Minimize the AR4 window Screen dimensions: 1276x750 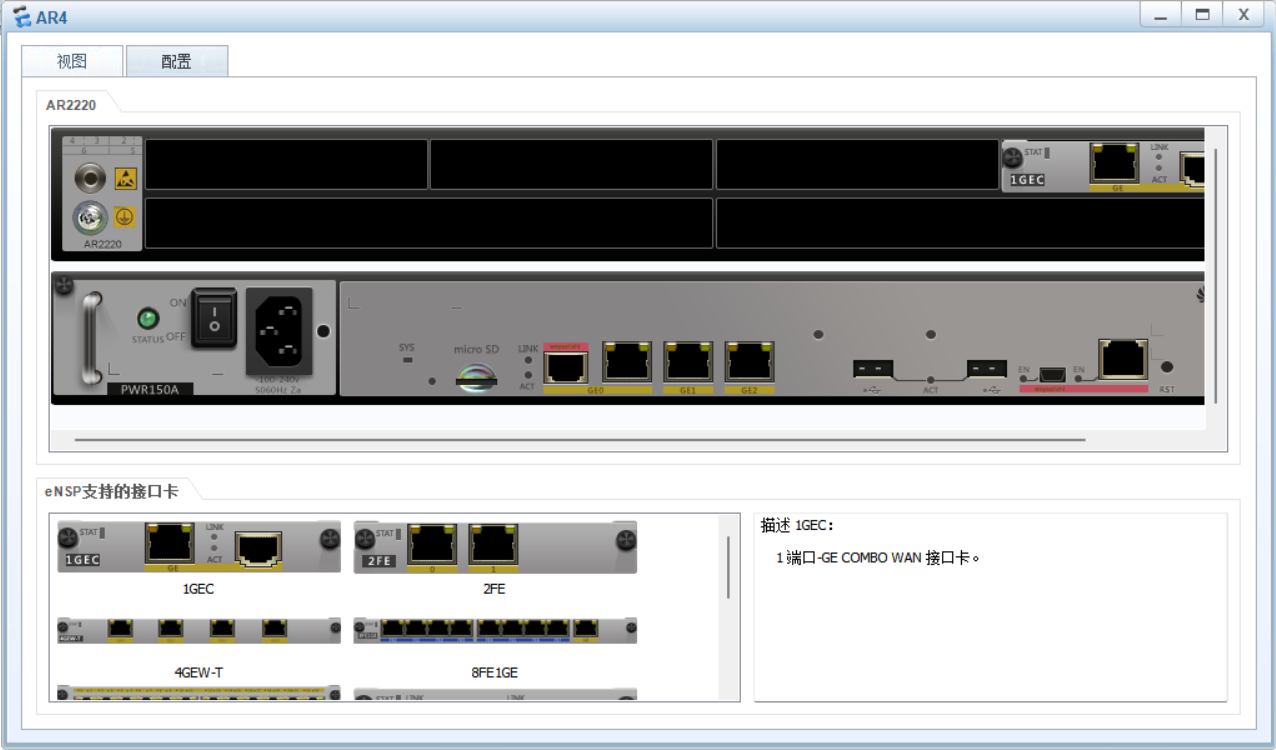point(1160,14)
